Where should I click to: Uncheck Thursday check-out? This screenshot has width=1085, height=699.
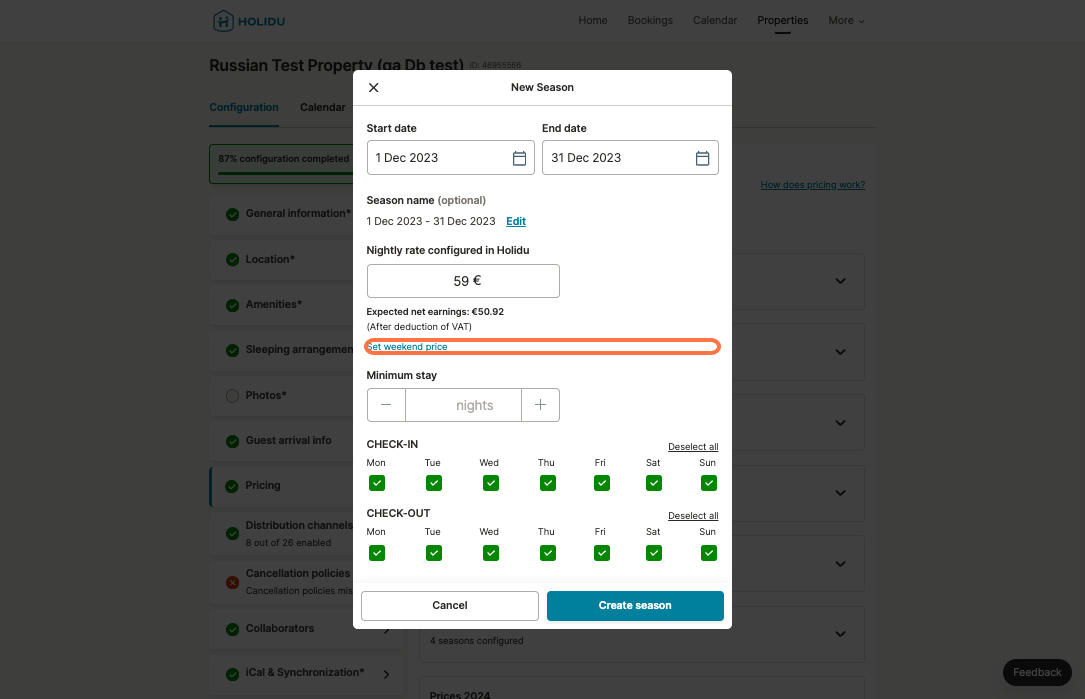[547, 553]
